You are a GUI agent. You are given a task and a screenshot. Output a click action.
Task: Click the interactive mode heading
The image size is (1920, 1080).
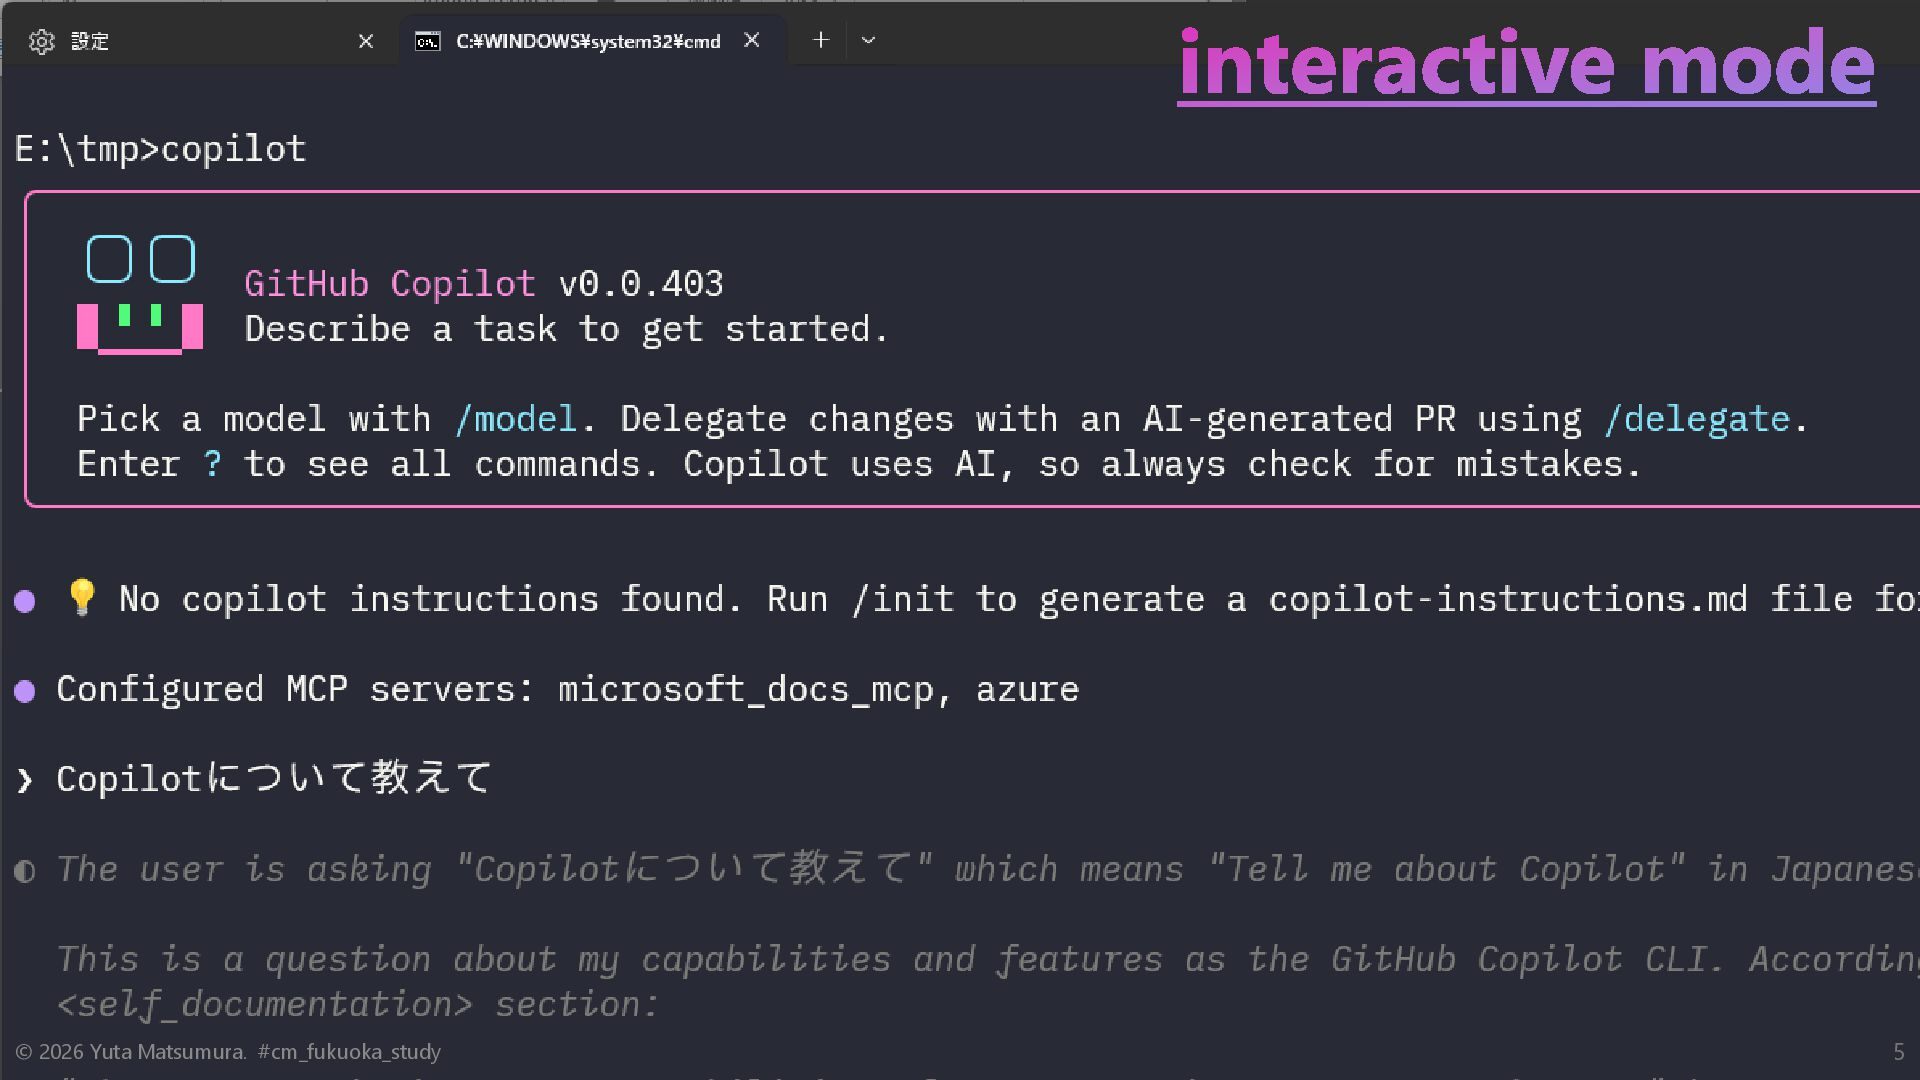1526,63
